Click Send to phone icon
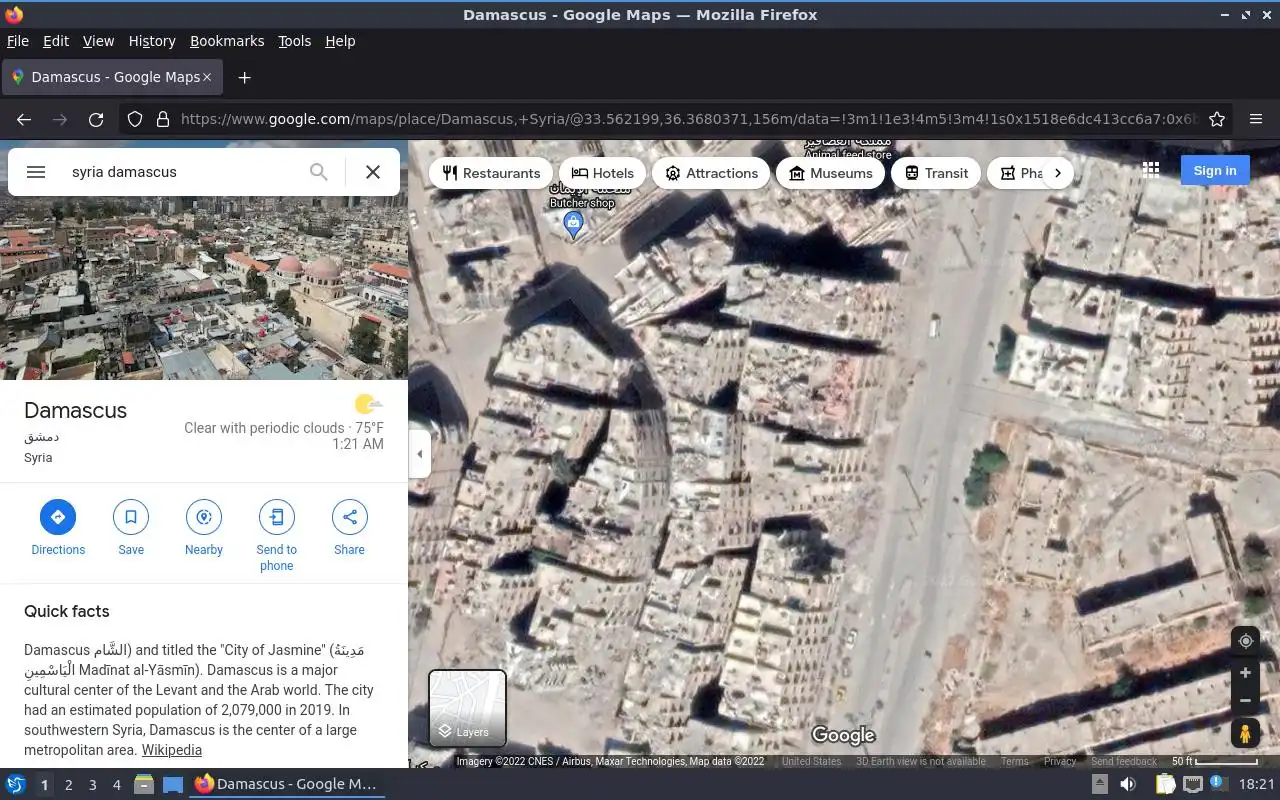1280x800 pixels. point(277,517)
